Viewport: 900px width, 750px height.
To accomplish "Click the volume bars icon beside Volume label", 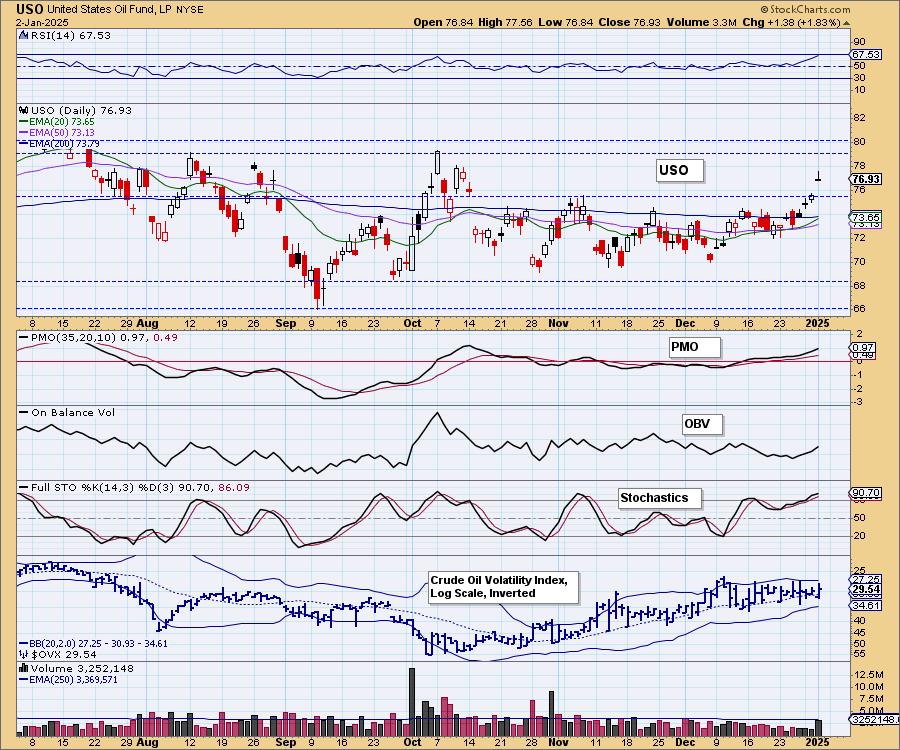I will [24, 668].
